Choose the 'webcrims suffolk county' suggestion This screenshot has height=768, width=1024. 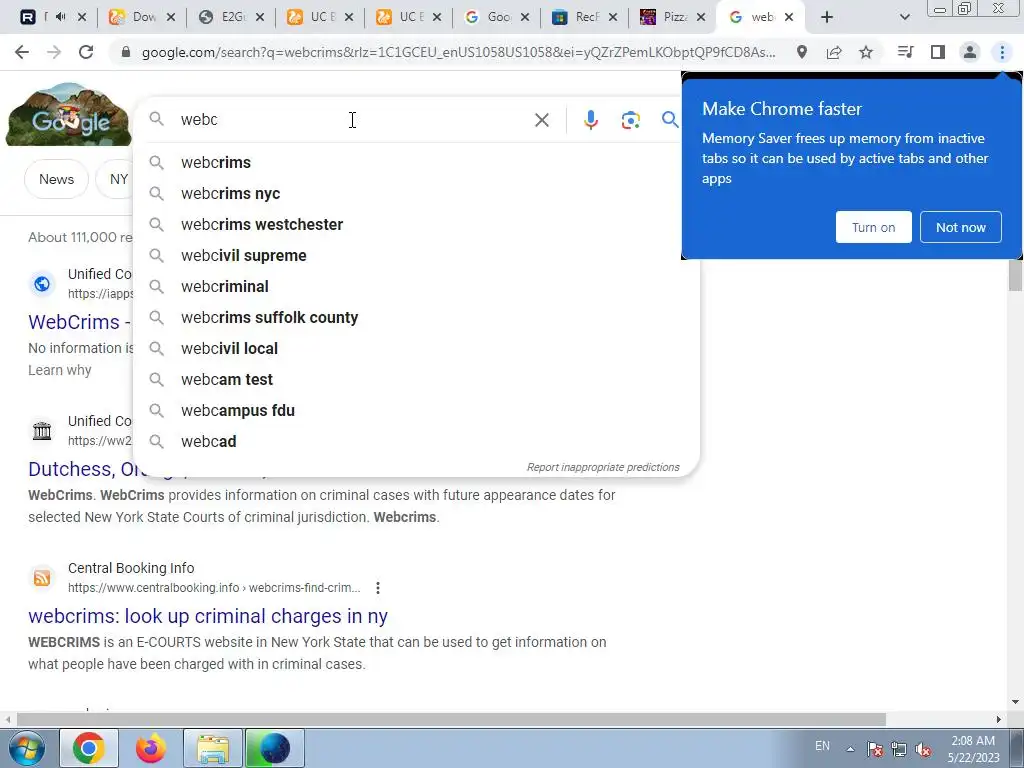pos(416,317)
